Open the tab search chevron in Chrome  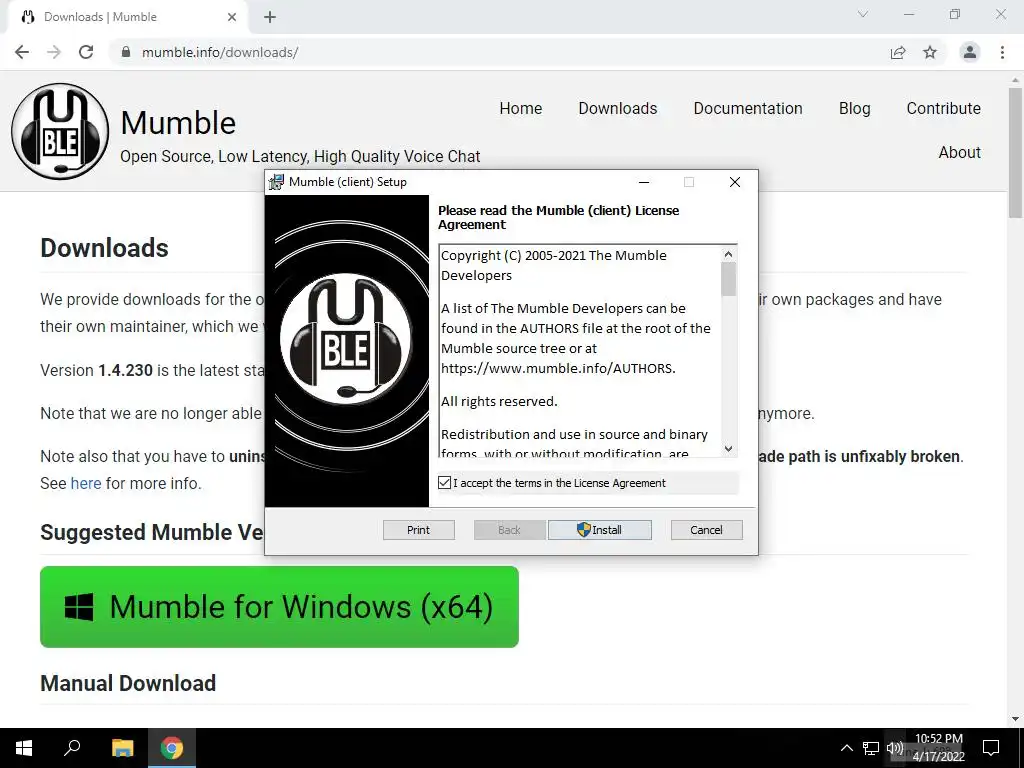pyautogui.click(x=863, y=14)
